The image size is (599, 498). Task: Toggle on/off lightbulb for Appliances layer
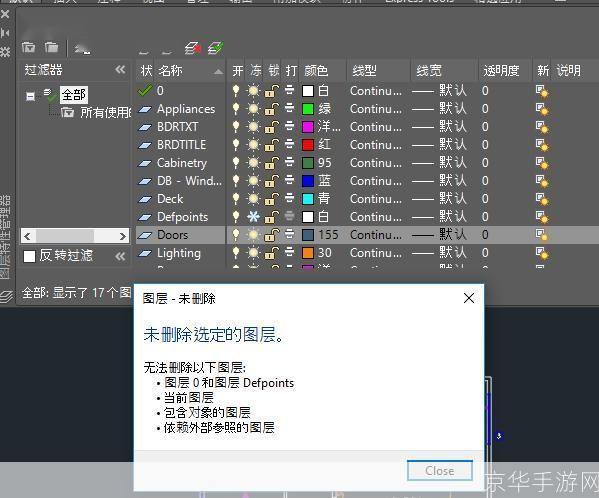[x=236, y=109]
